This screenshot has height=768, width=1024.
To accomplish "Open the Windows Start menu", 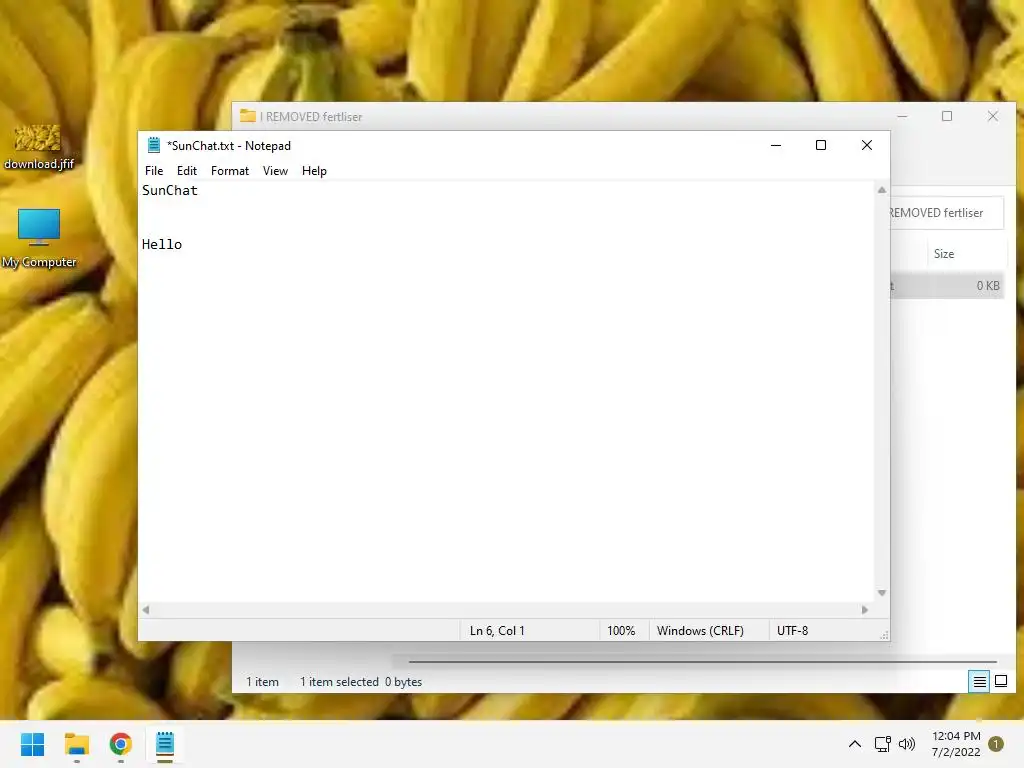I will click(32, 744).
